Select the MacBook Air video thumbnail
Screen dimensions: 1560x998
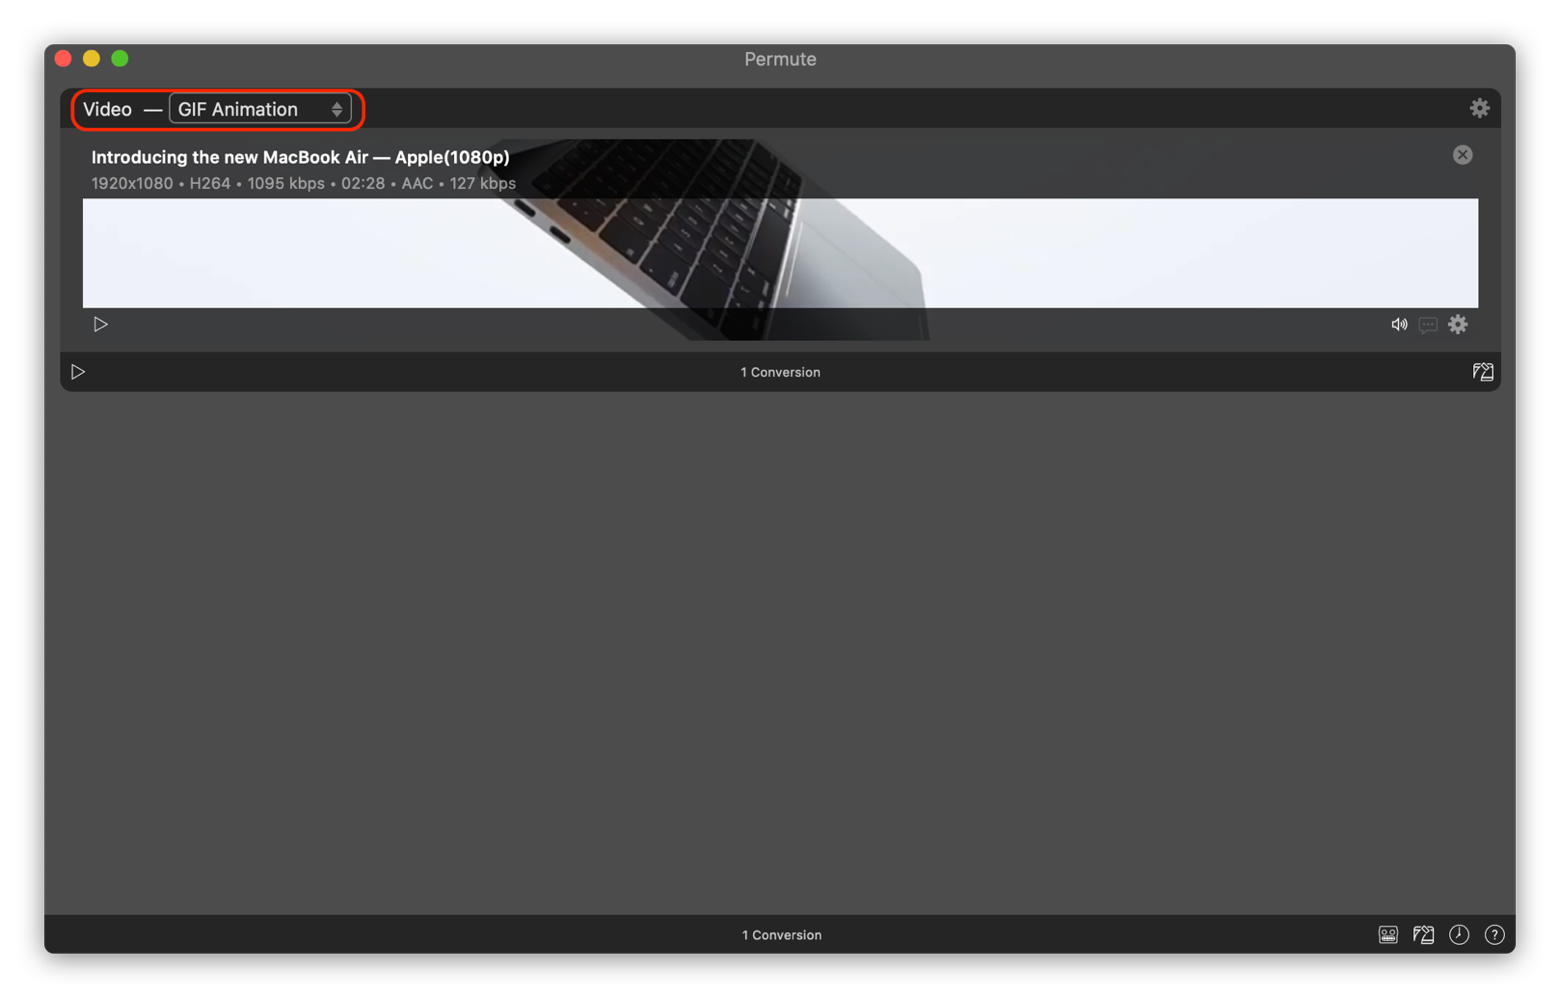(780, 253)
